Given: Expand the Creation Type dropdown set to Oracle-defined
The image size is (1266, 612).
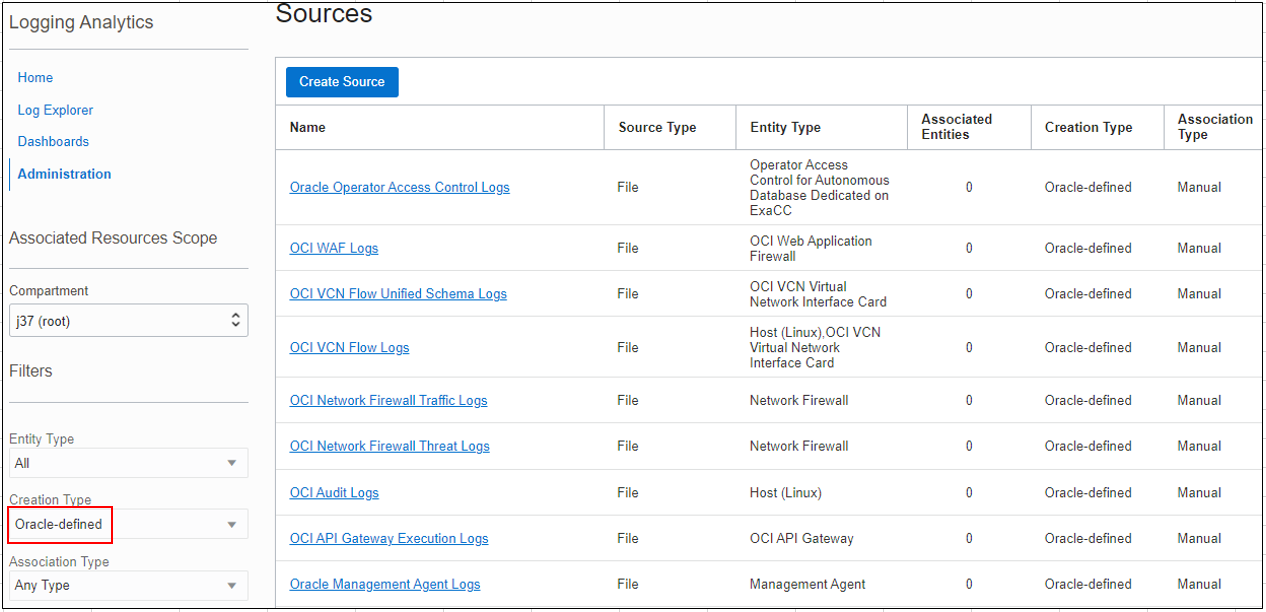Looking at the screenshot, I should 129,524.
